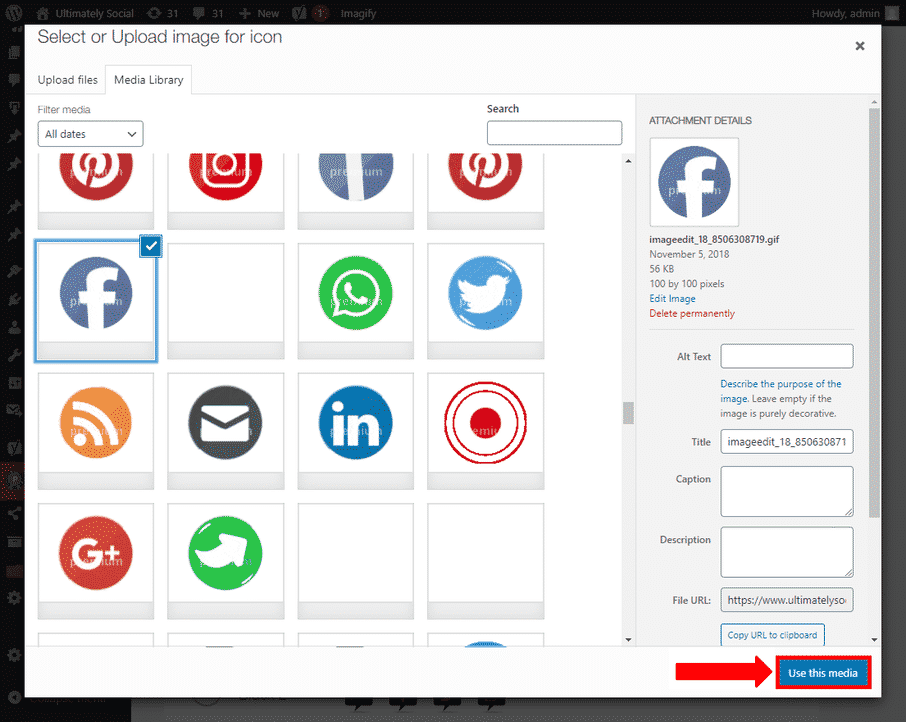Click the Caption text area
Screen dimensions: 906x722
tap(786, 491)
